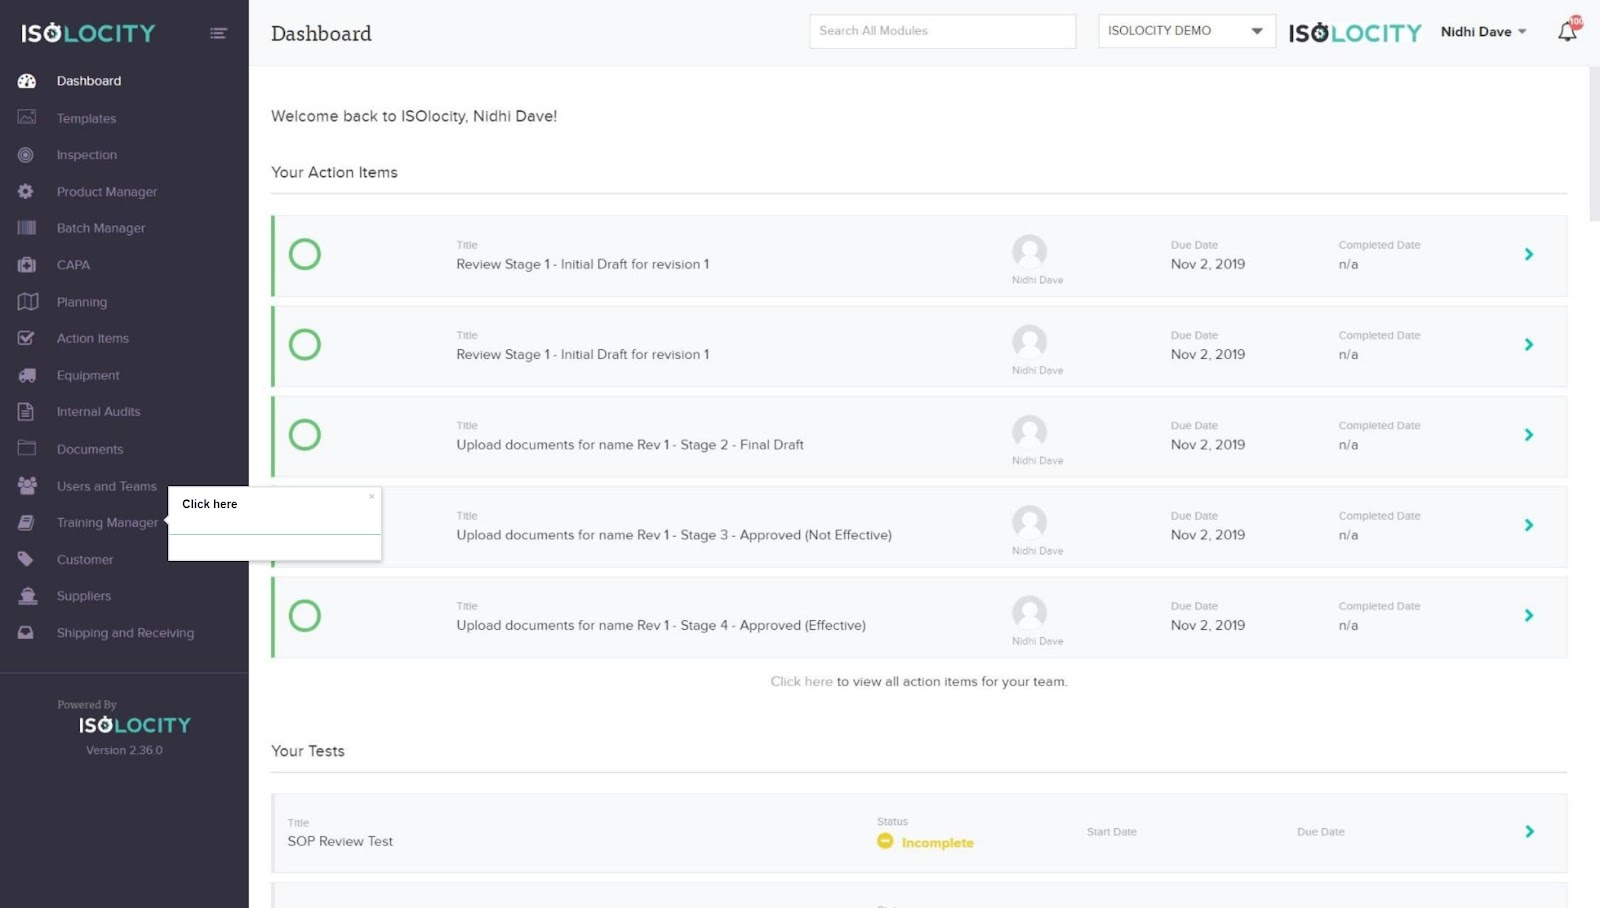Click the Suppliers person icon

coord(27,596)
